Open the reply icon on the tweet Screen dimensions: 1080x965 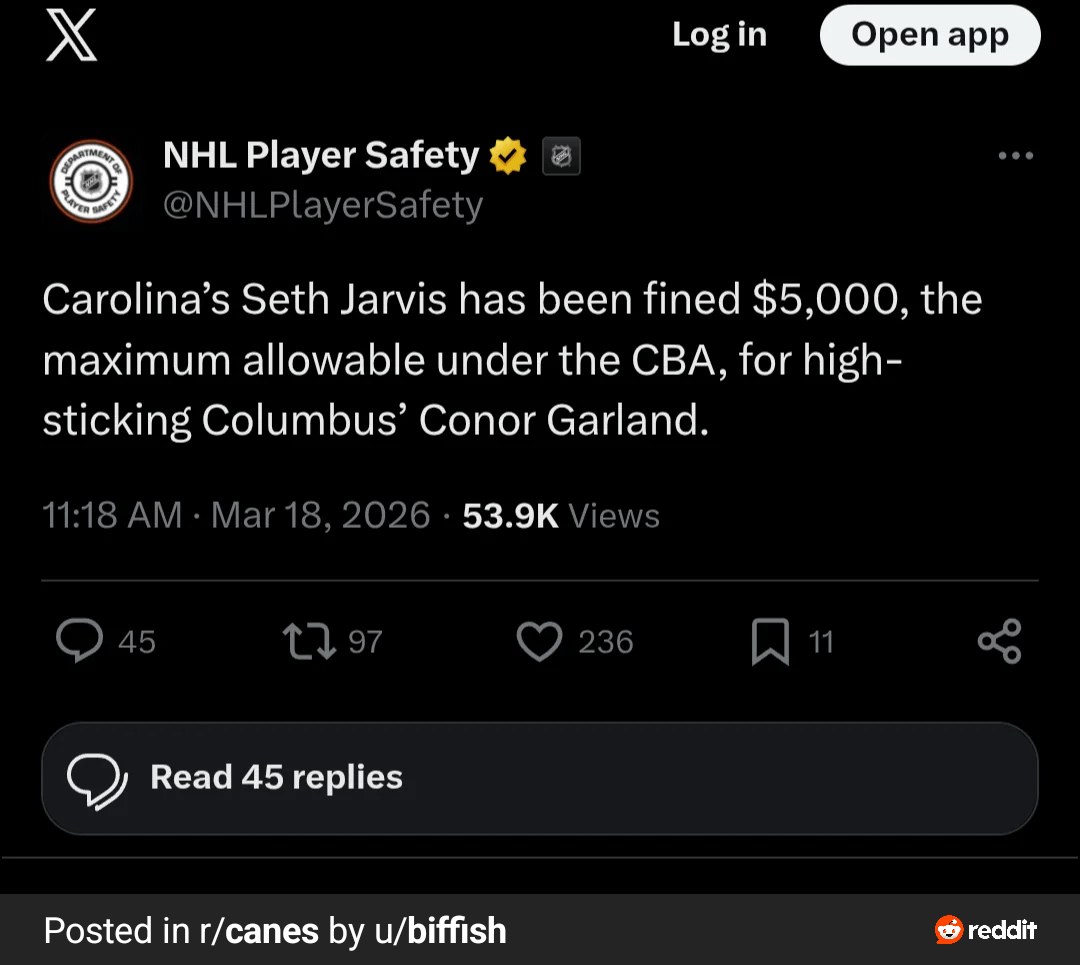(80, 641)
